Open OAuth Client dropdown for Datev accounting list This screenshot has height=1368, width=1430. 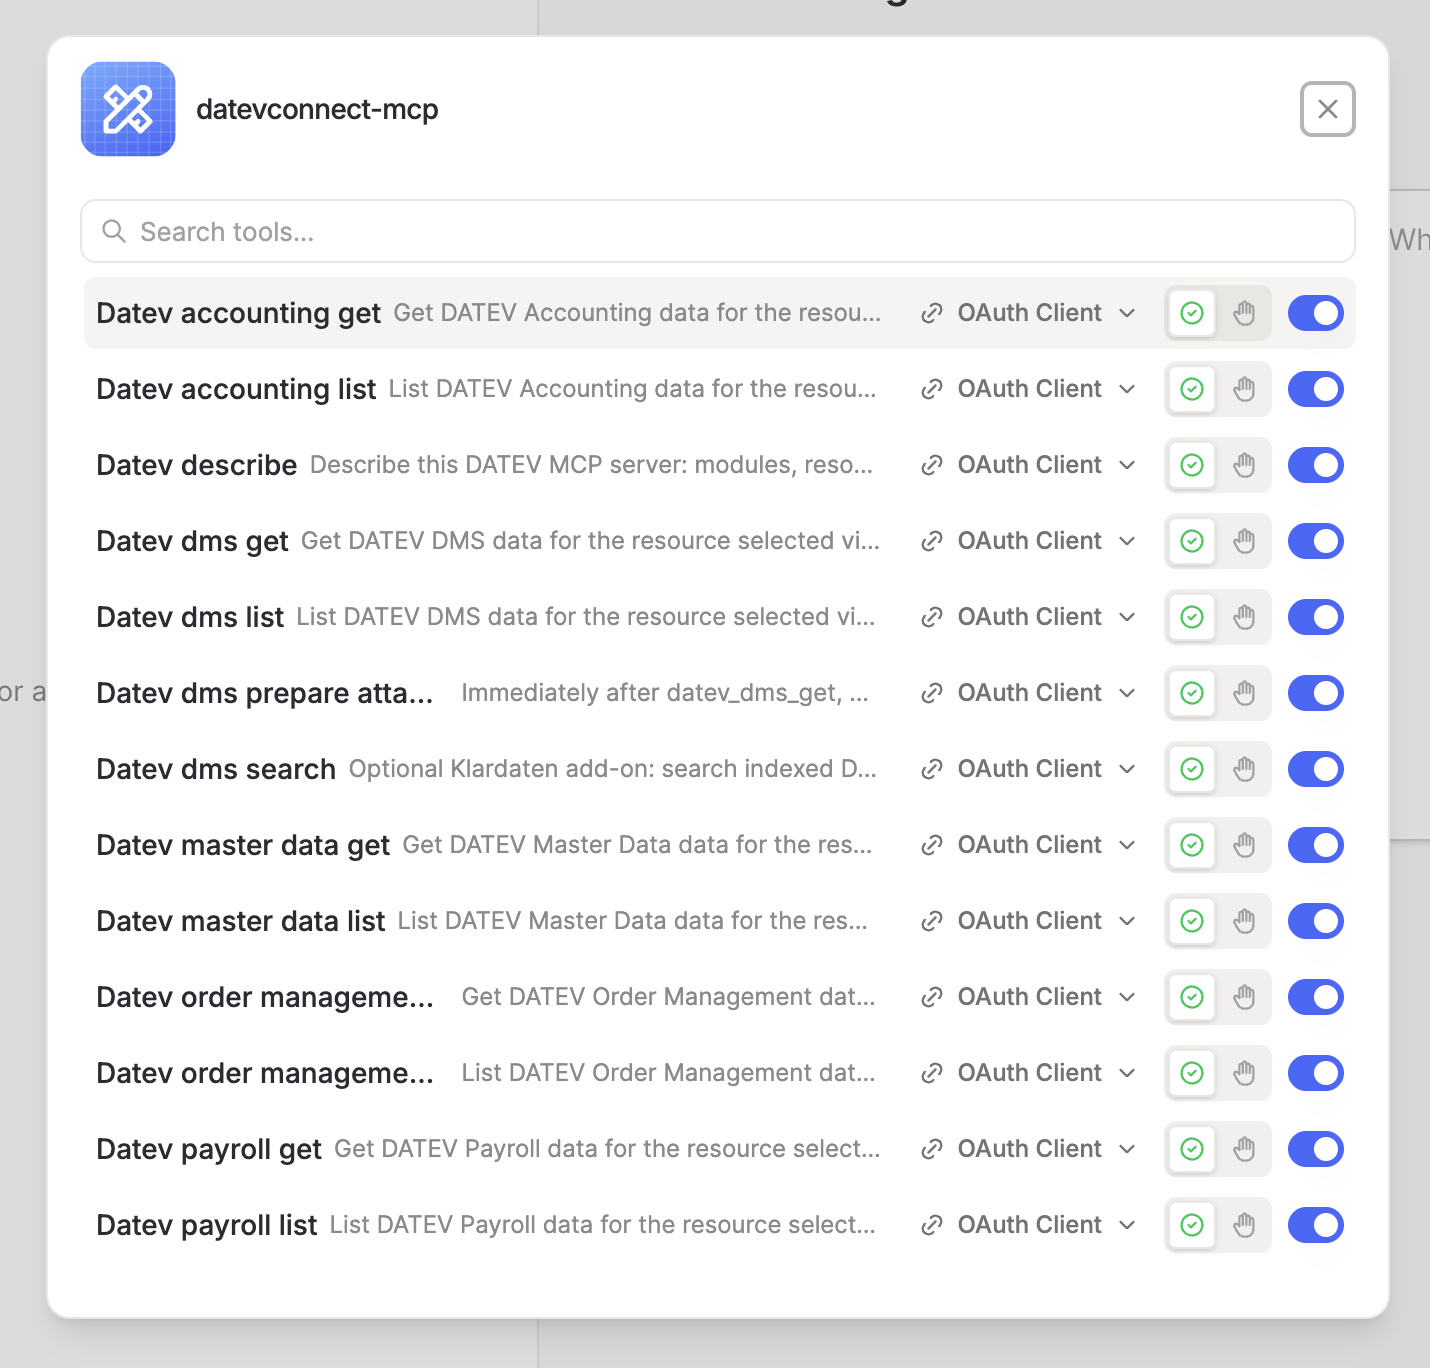[1029, 389]
